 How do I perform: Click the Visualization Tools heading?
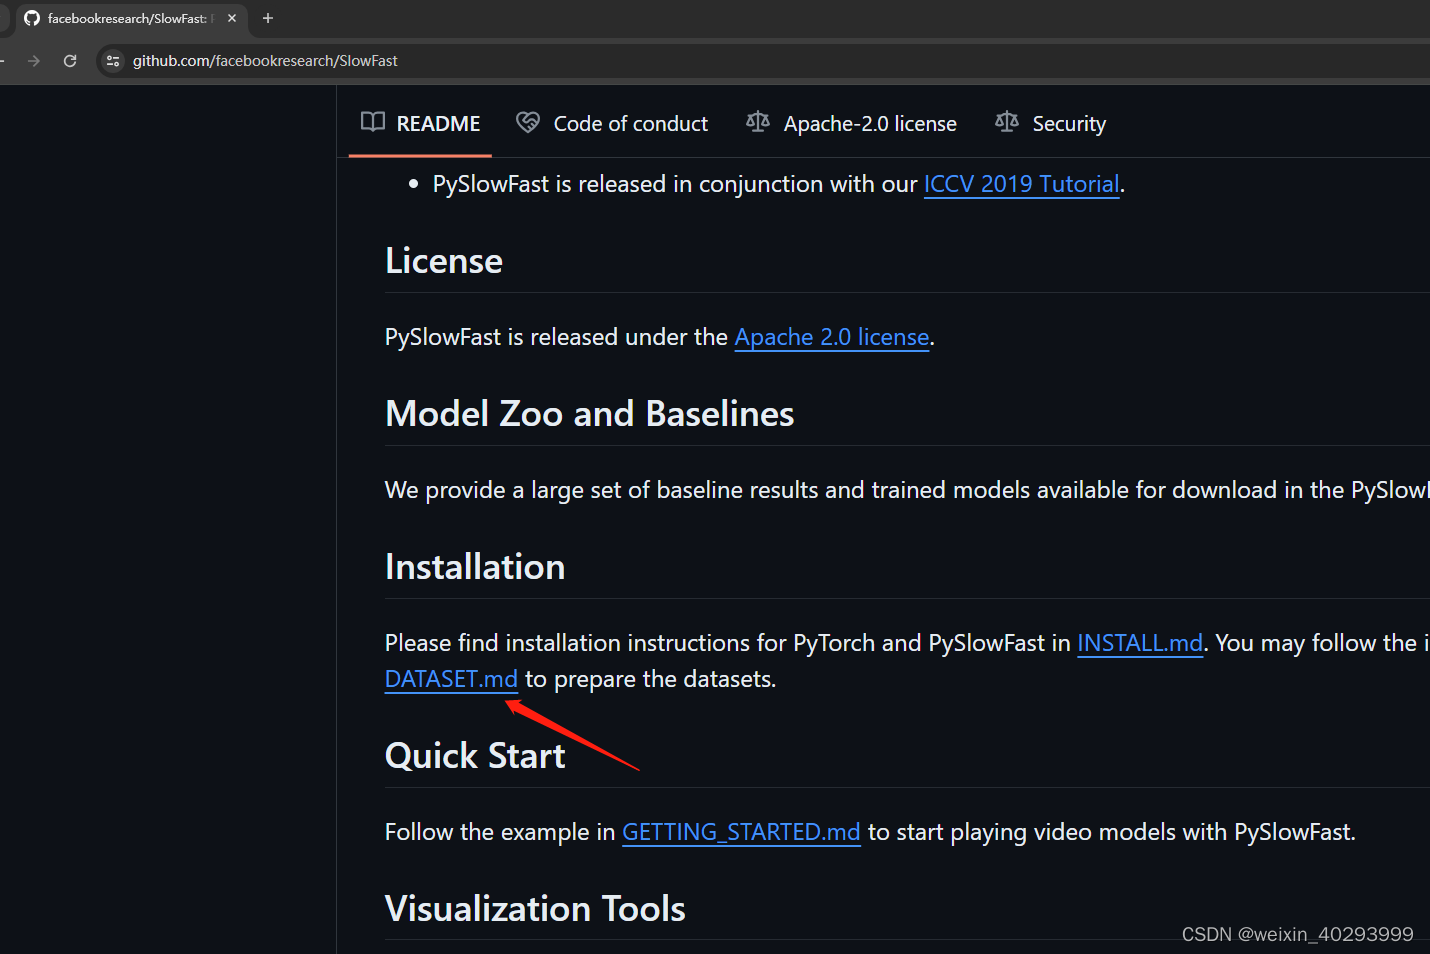coord(535,909)
